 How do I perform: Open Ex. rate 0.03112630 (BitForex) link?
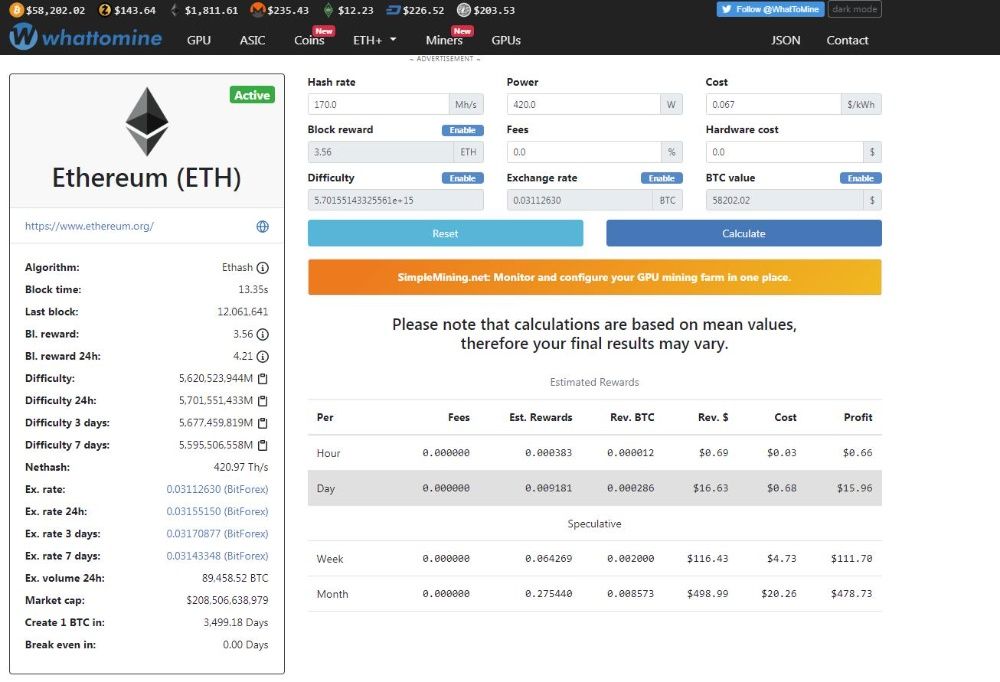coord(217,489)
